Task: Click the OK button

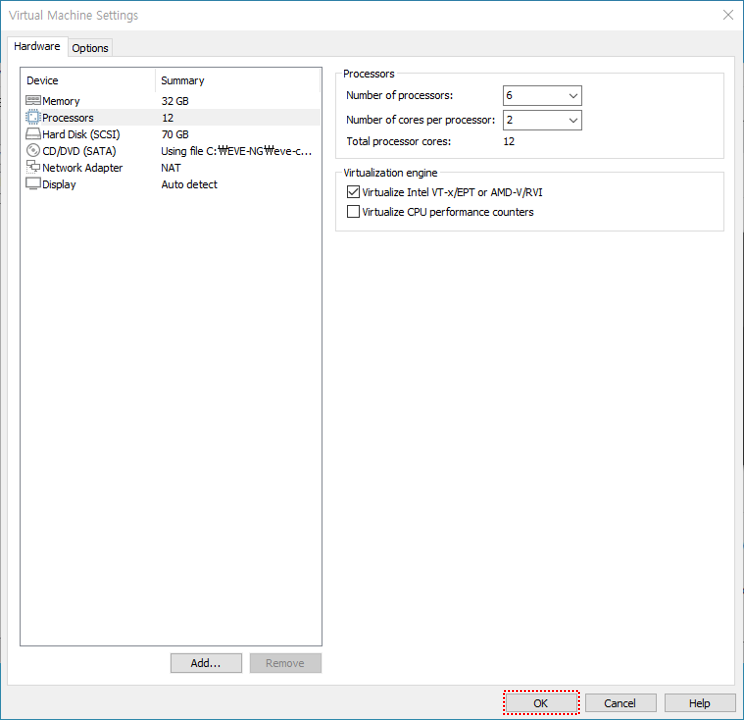Action: (x=541, y=703)
